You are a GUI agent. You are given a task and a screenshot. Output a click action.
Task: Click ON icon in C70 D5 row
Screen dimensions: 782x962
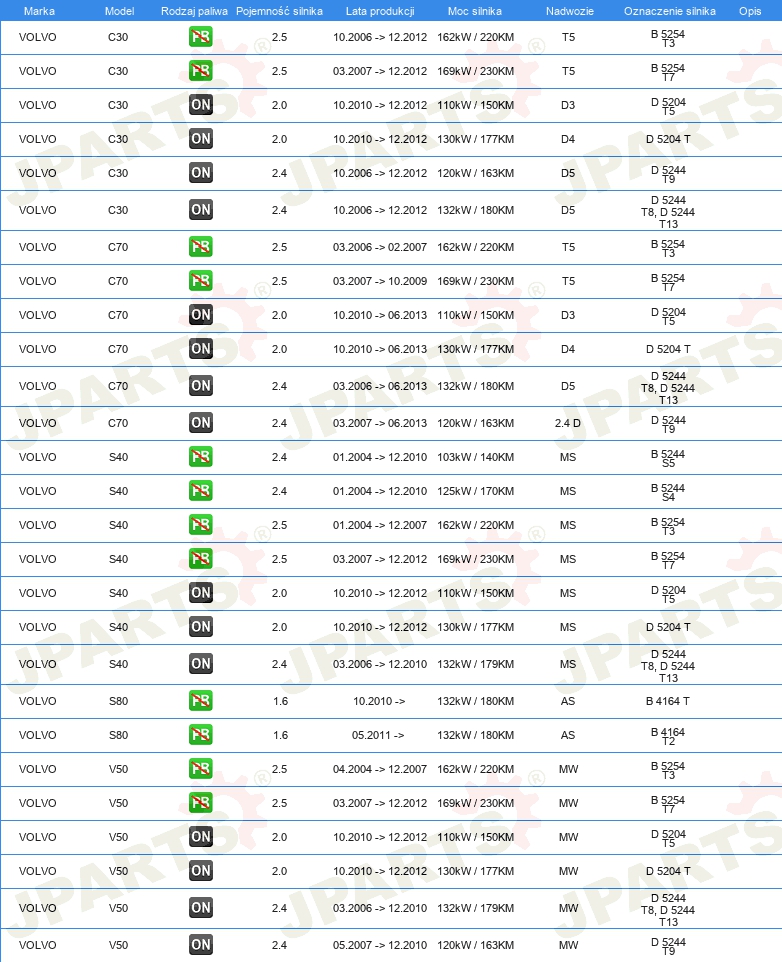pos(201,386)
